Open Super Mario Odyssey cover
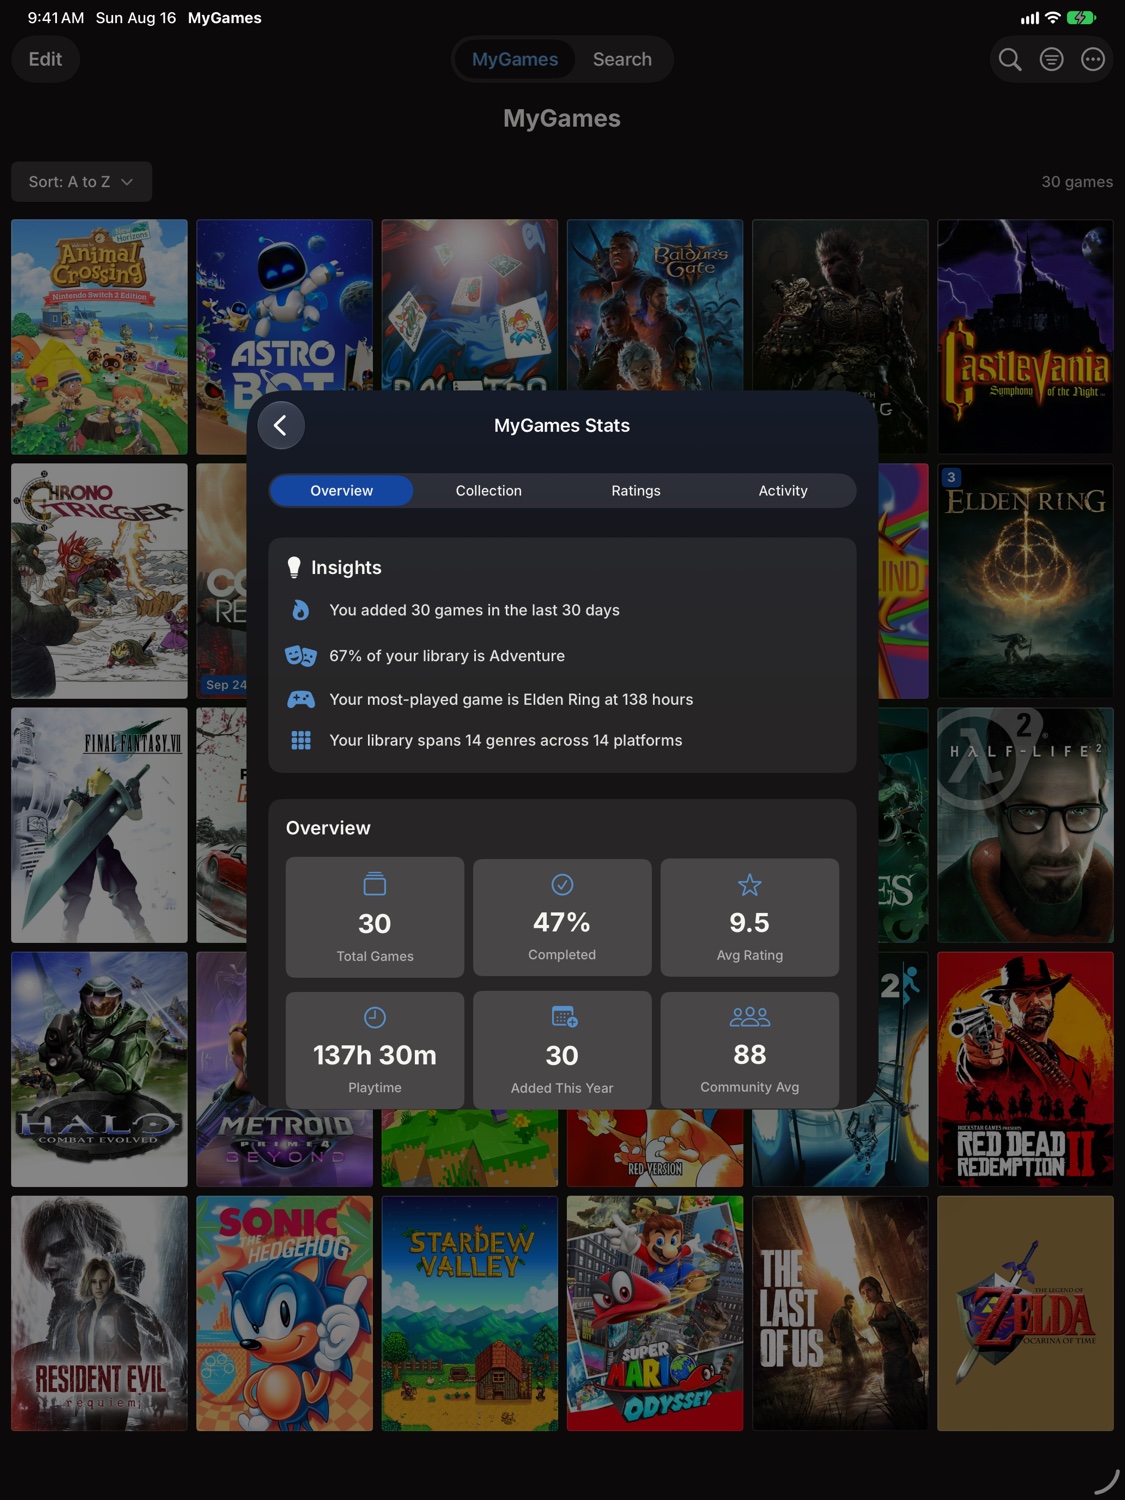Image resolution: width=1125 pixels, height=1500 pixels. pyautogui.click(x=655, y=1313)
